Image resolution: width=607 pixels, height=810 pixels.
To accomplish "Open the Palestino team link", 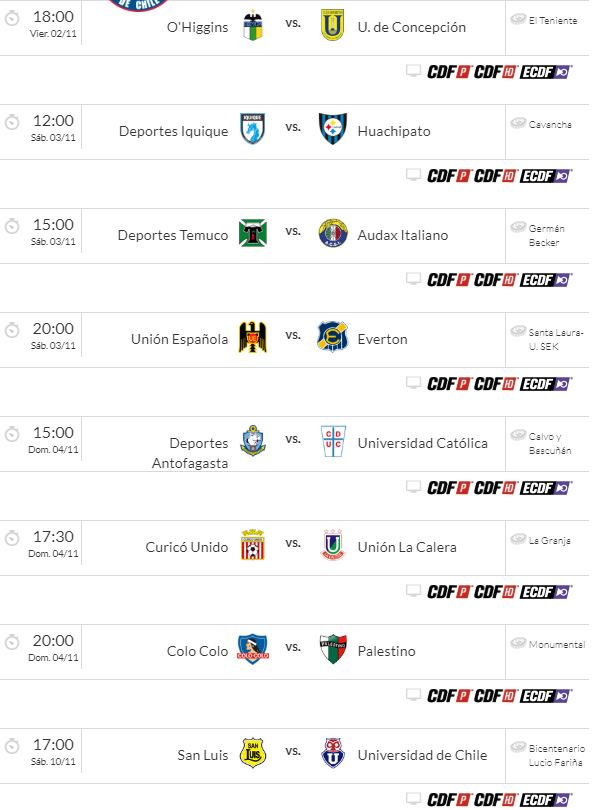I will tap(386, 651).
